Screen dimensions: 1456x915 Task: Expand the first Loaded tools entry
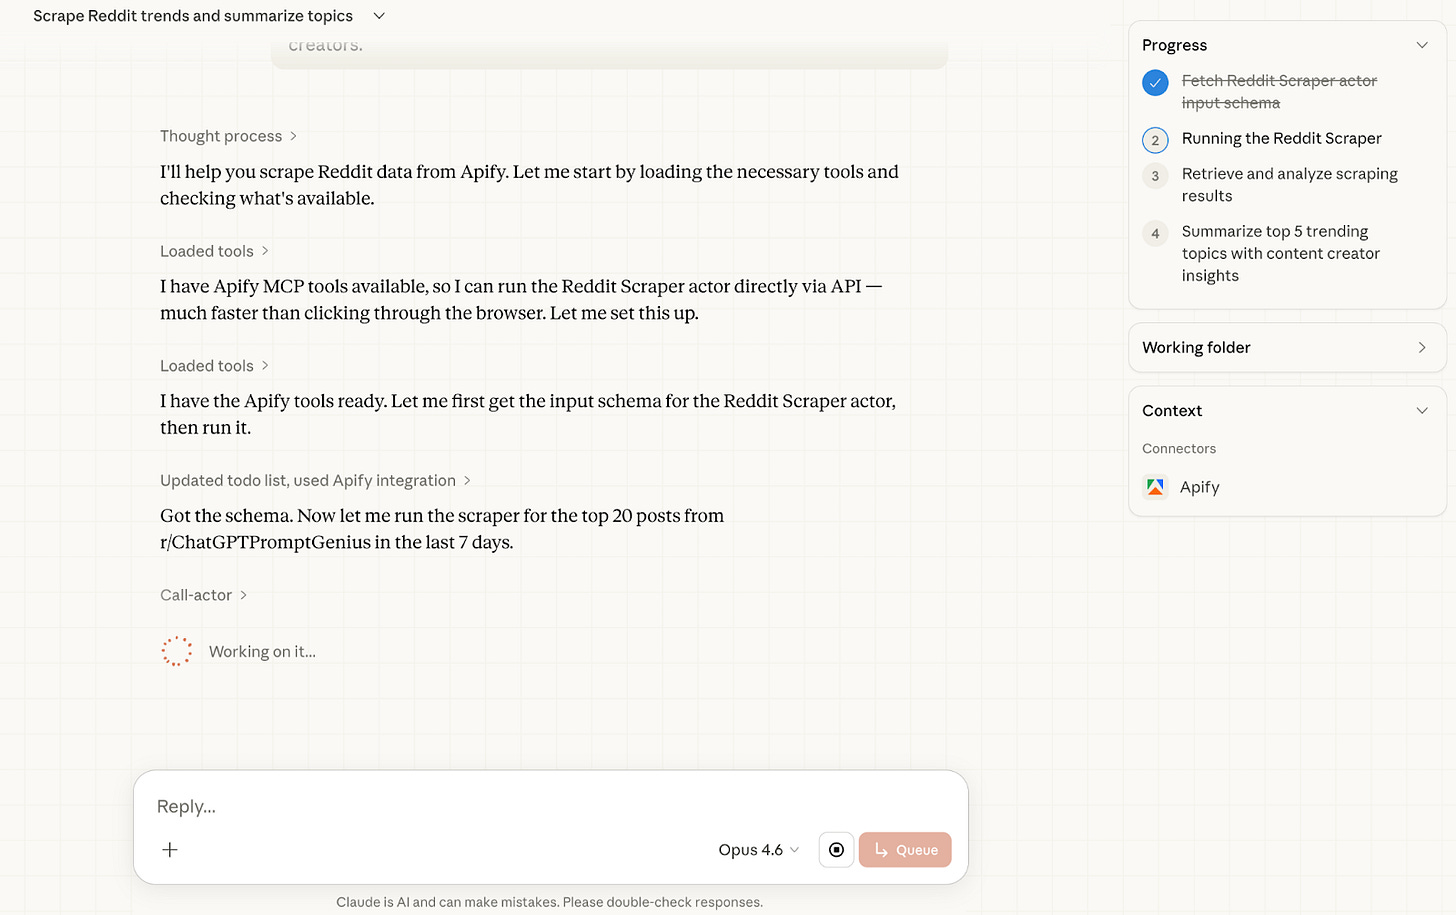[x=214, y=251]
